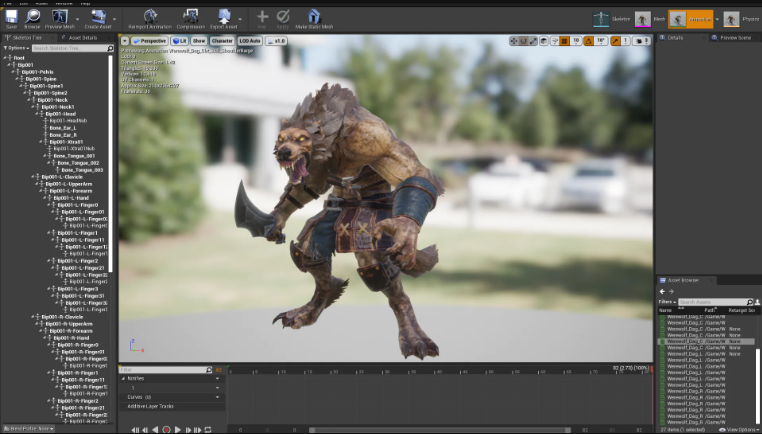Open the Asset Browser Filters dropdown
This screenshot has width=762, height=434.
click(667, 302)
